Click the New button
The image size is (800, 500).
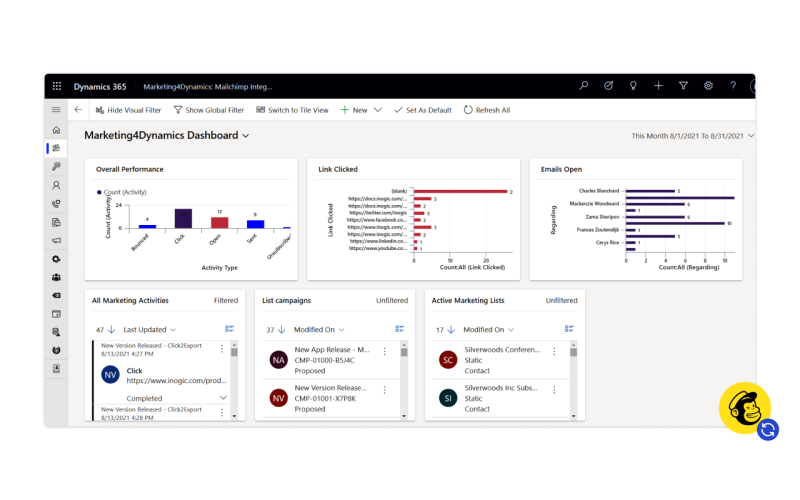pyautogui.click(x=354, y=110)
